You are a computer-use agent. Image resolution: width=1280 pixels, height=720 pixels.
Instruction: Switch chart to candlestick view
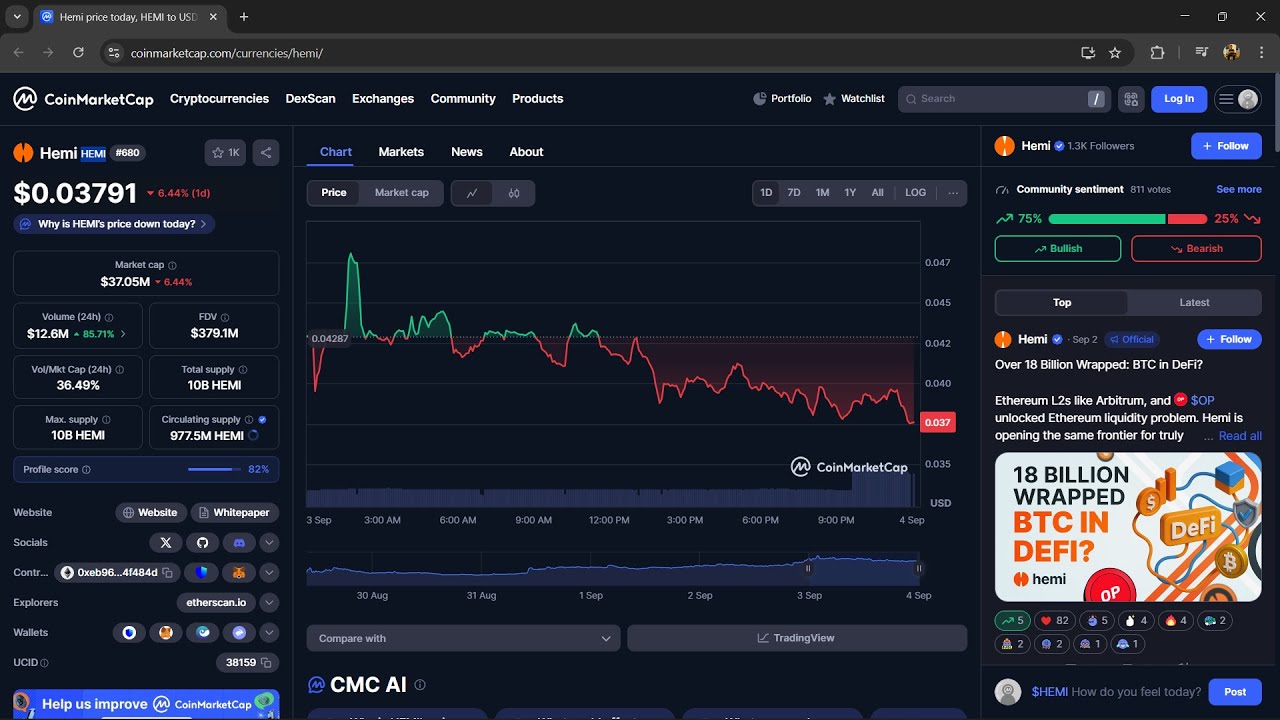tap(514, 193)
